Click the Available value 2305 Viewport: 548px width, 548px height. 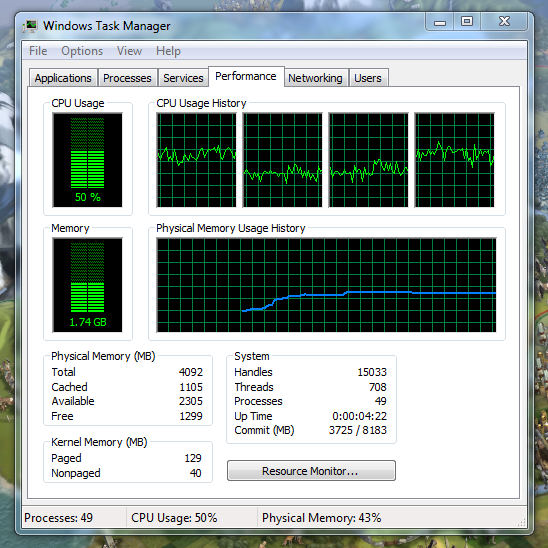click(x=191, y=401)
